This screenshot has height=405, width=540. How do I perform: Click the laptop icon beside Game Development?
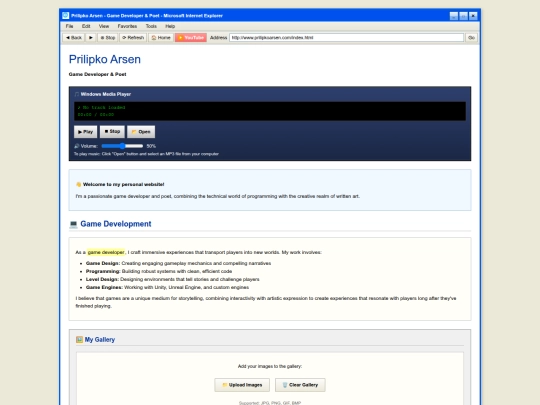(73, 224)
